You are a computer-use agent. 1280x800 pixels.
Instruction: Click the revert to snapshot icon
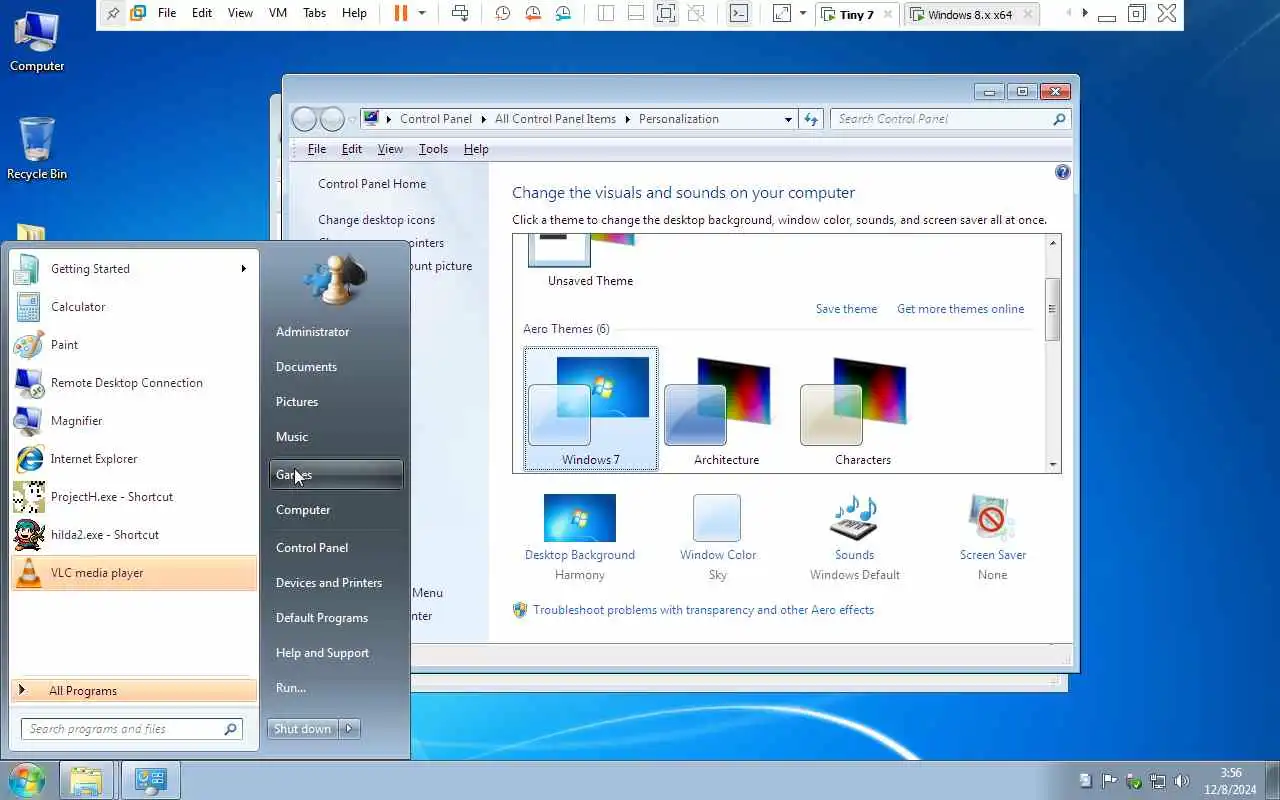[x=533, y=13]
